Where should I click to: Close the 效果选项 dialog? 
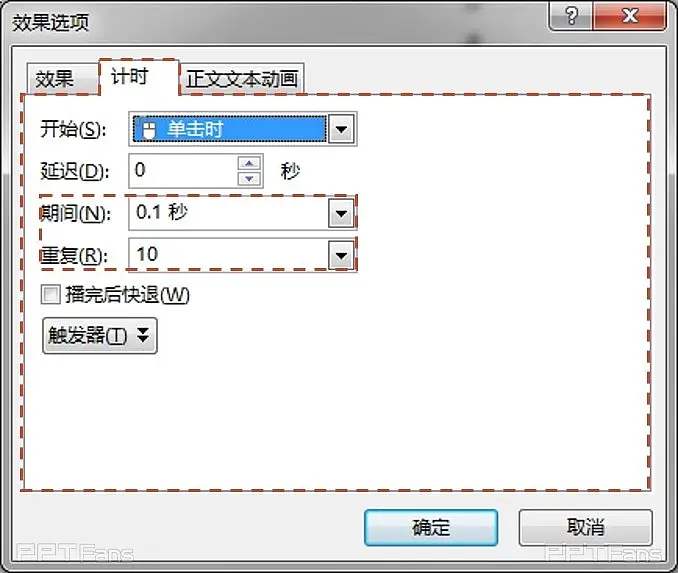pos(627,18)
